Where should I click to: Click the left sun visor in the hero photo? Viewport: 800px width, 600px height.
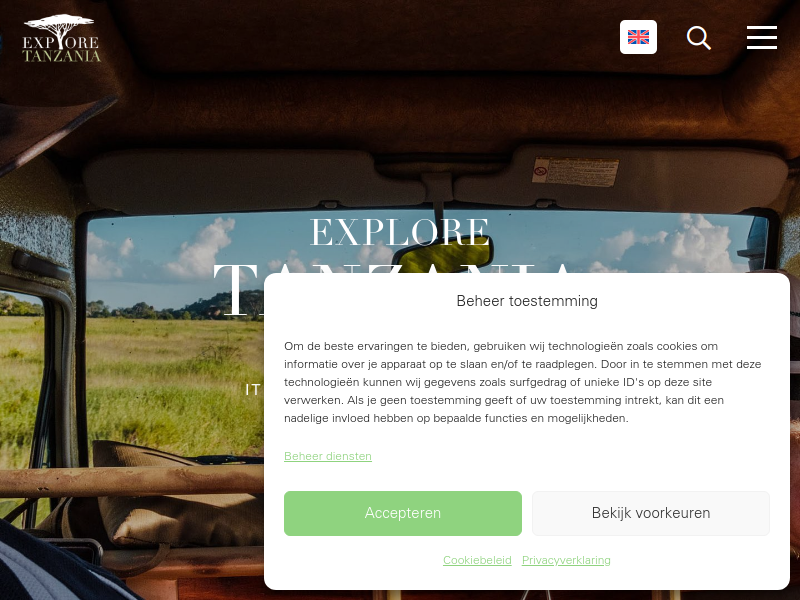254,180
